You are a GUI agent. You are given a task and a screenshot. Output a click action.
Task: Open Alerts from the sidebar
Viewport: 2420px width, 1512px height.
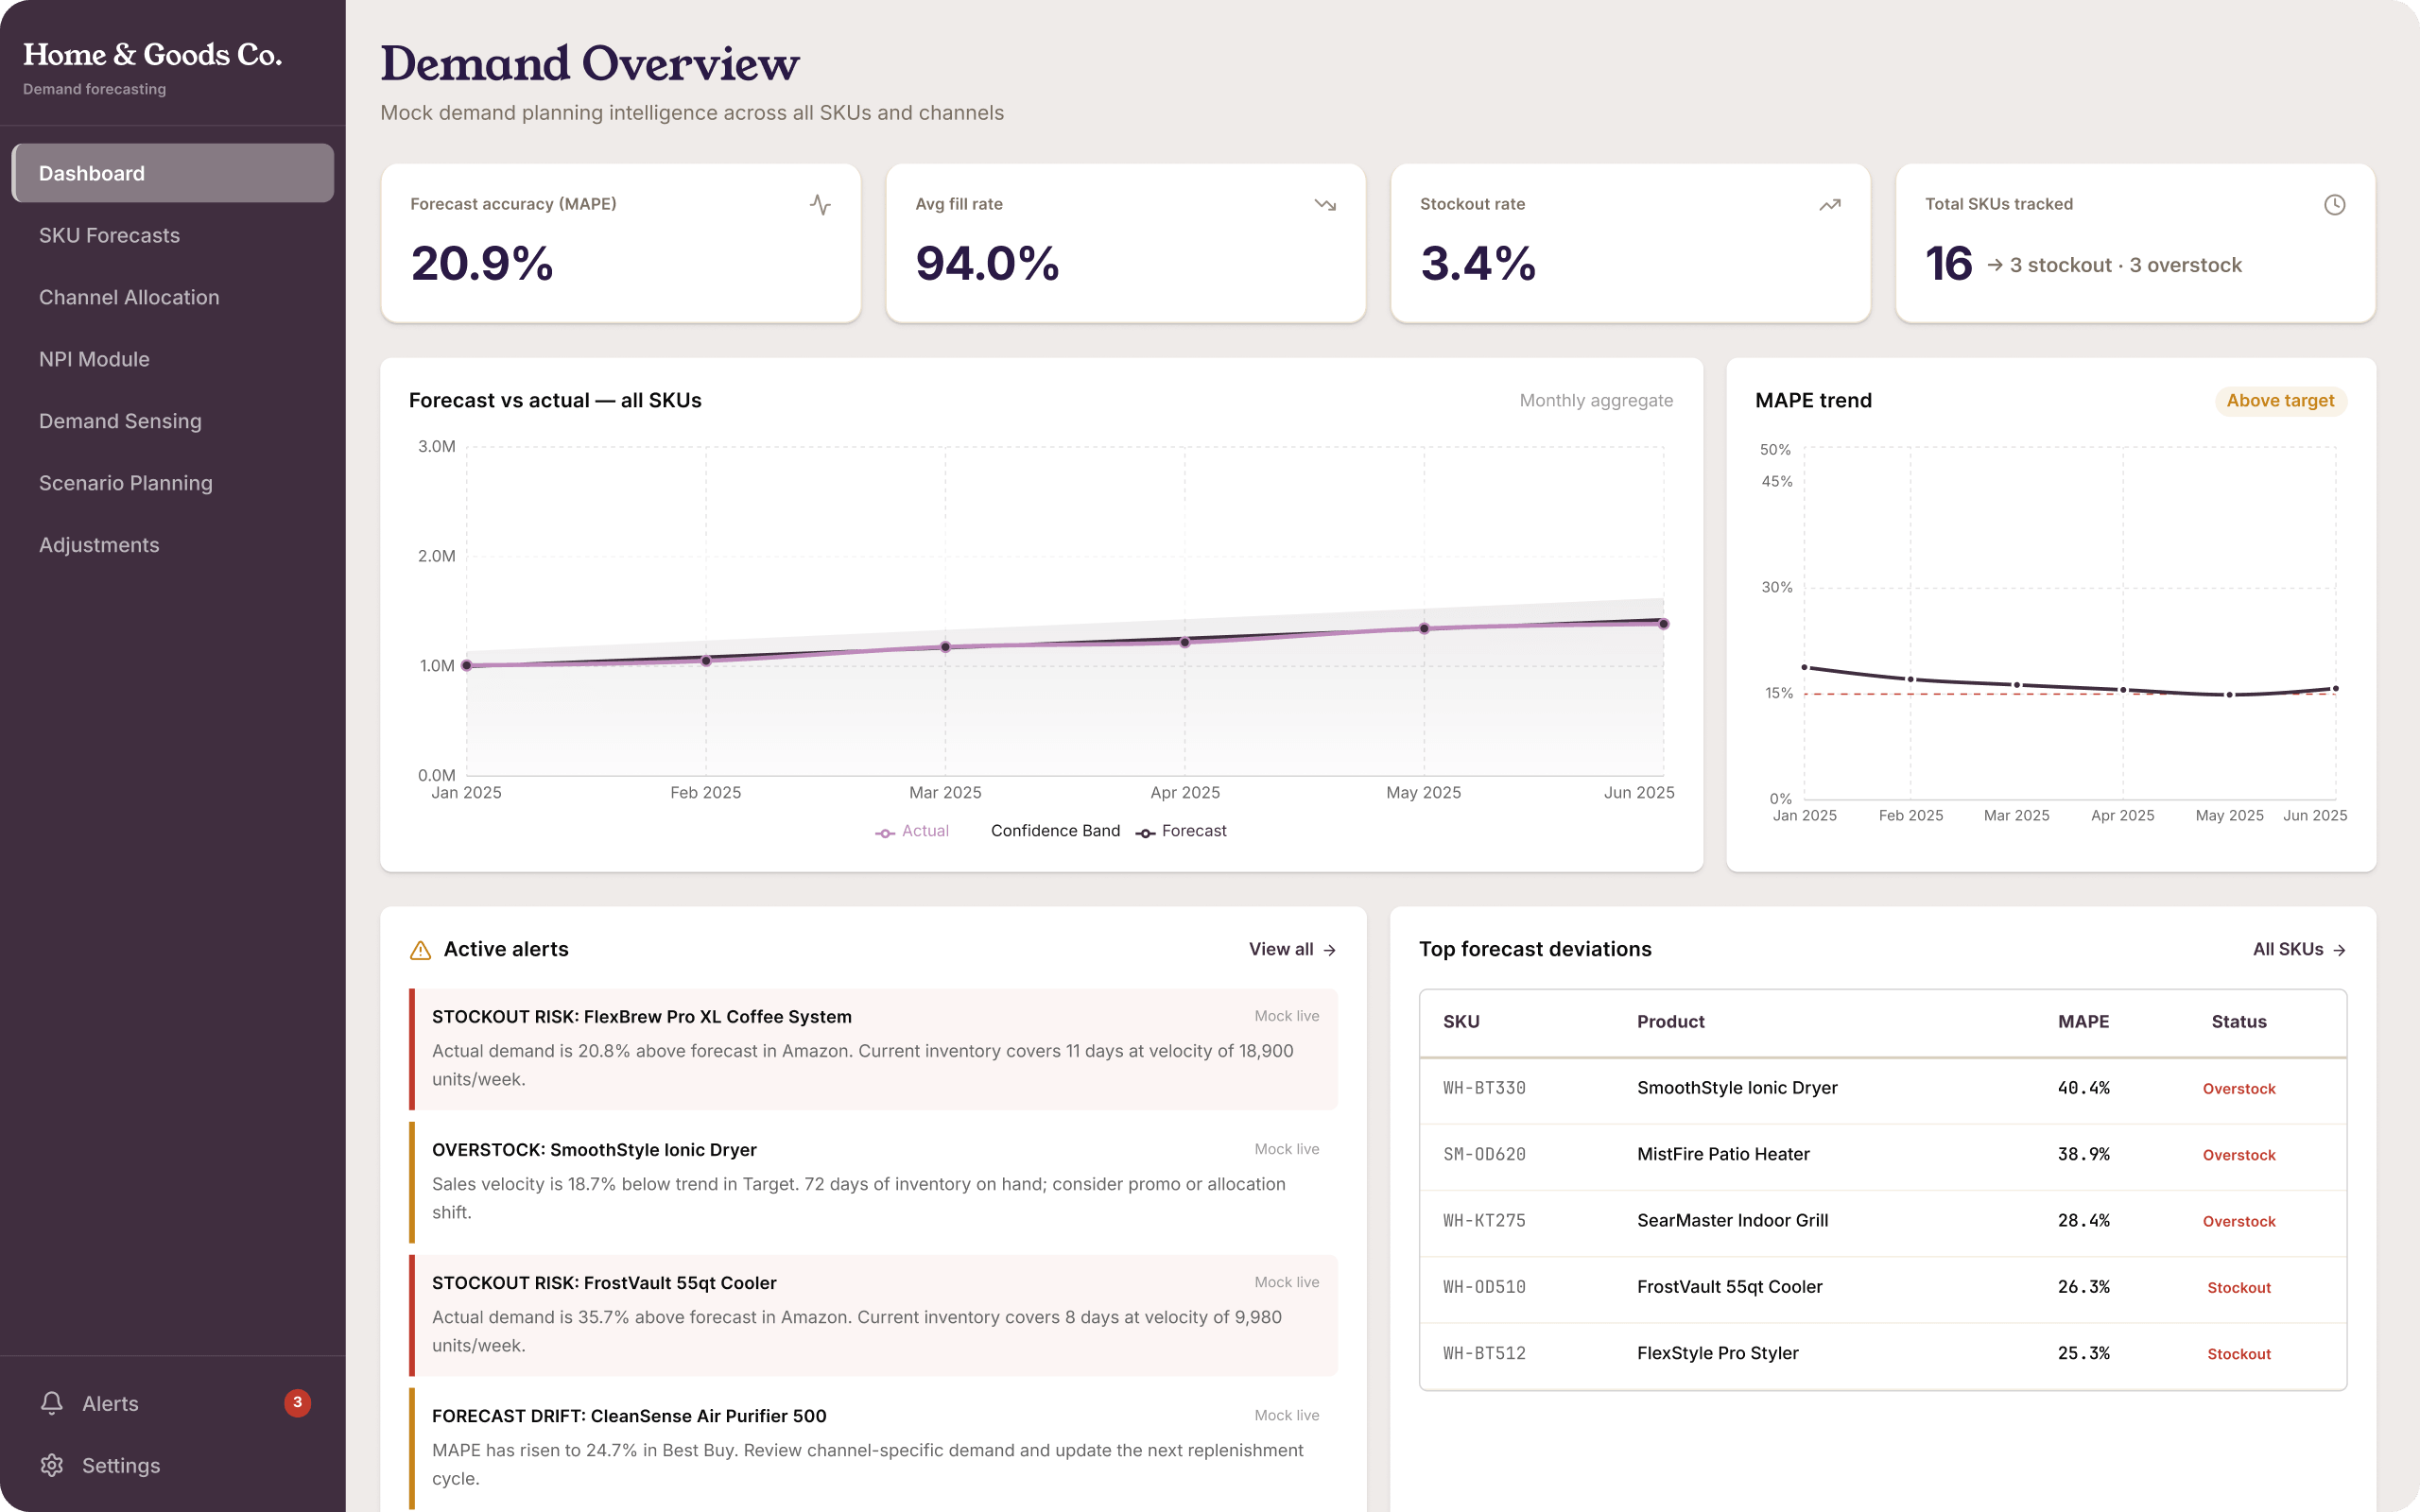173,1403
